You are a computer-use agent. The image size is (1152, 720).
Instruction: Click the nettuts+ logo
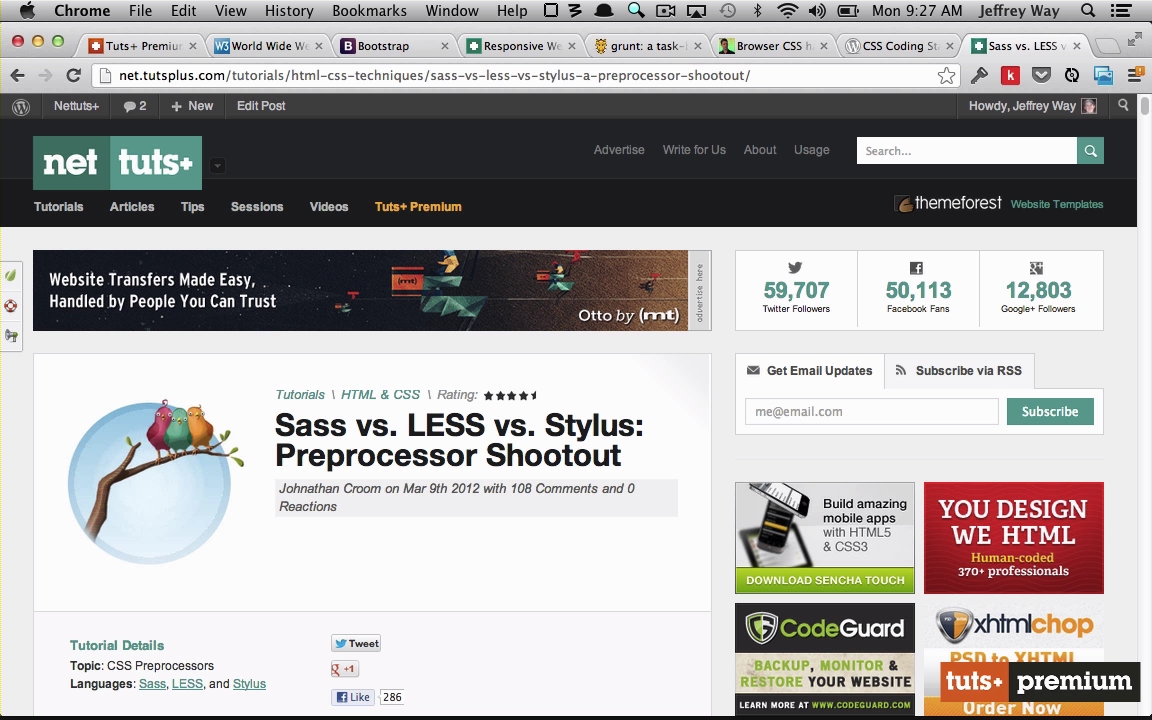click(118, 162)
